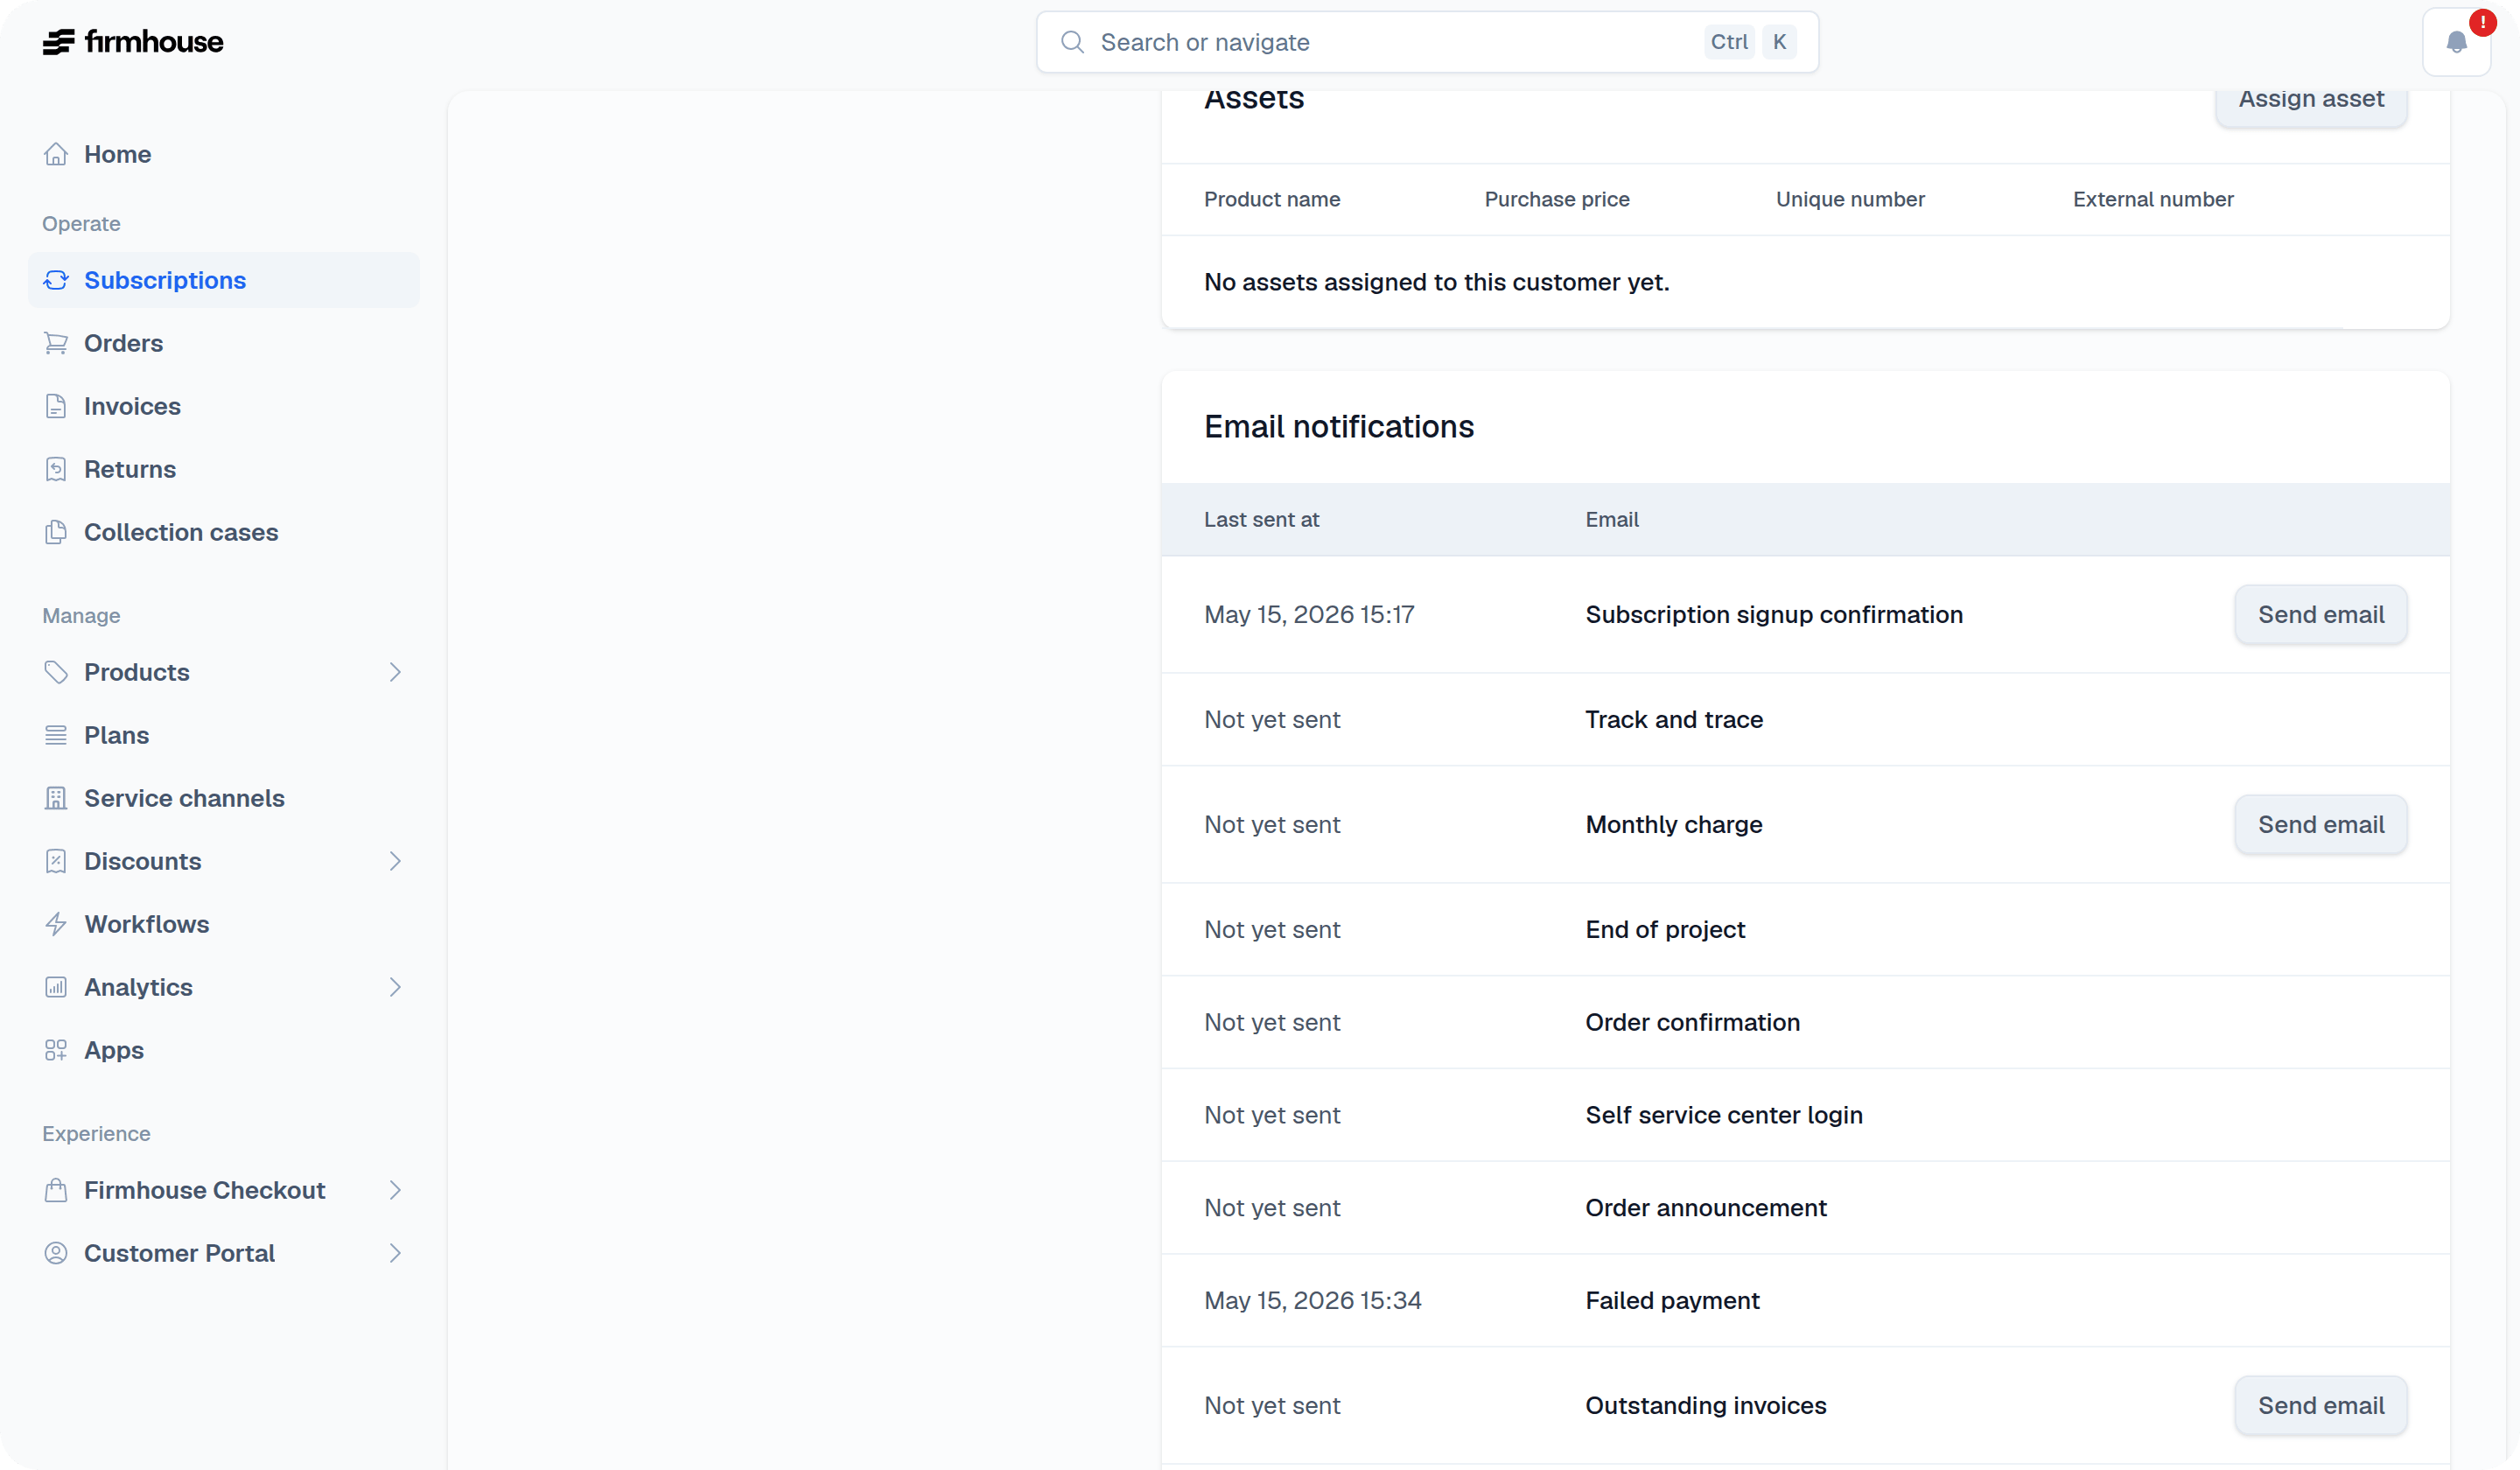This screenshot has width=2520, height=1470.
Task: Click the Ctrl shortcut badge
Action: (1729, 42)
